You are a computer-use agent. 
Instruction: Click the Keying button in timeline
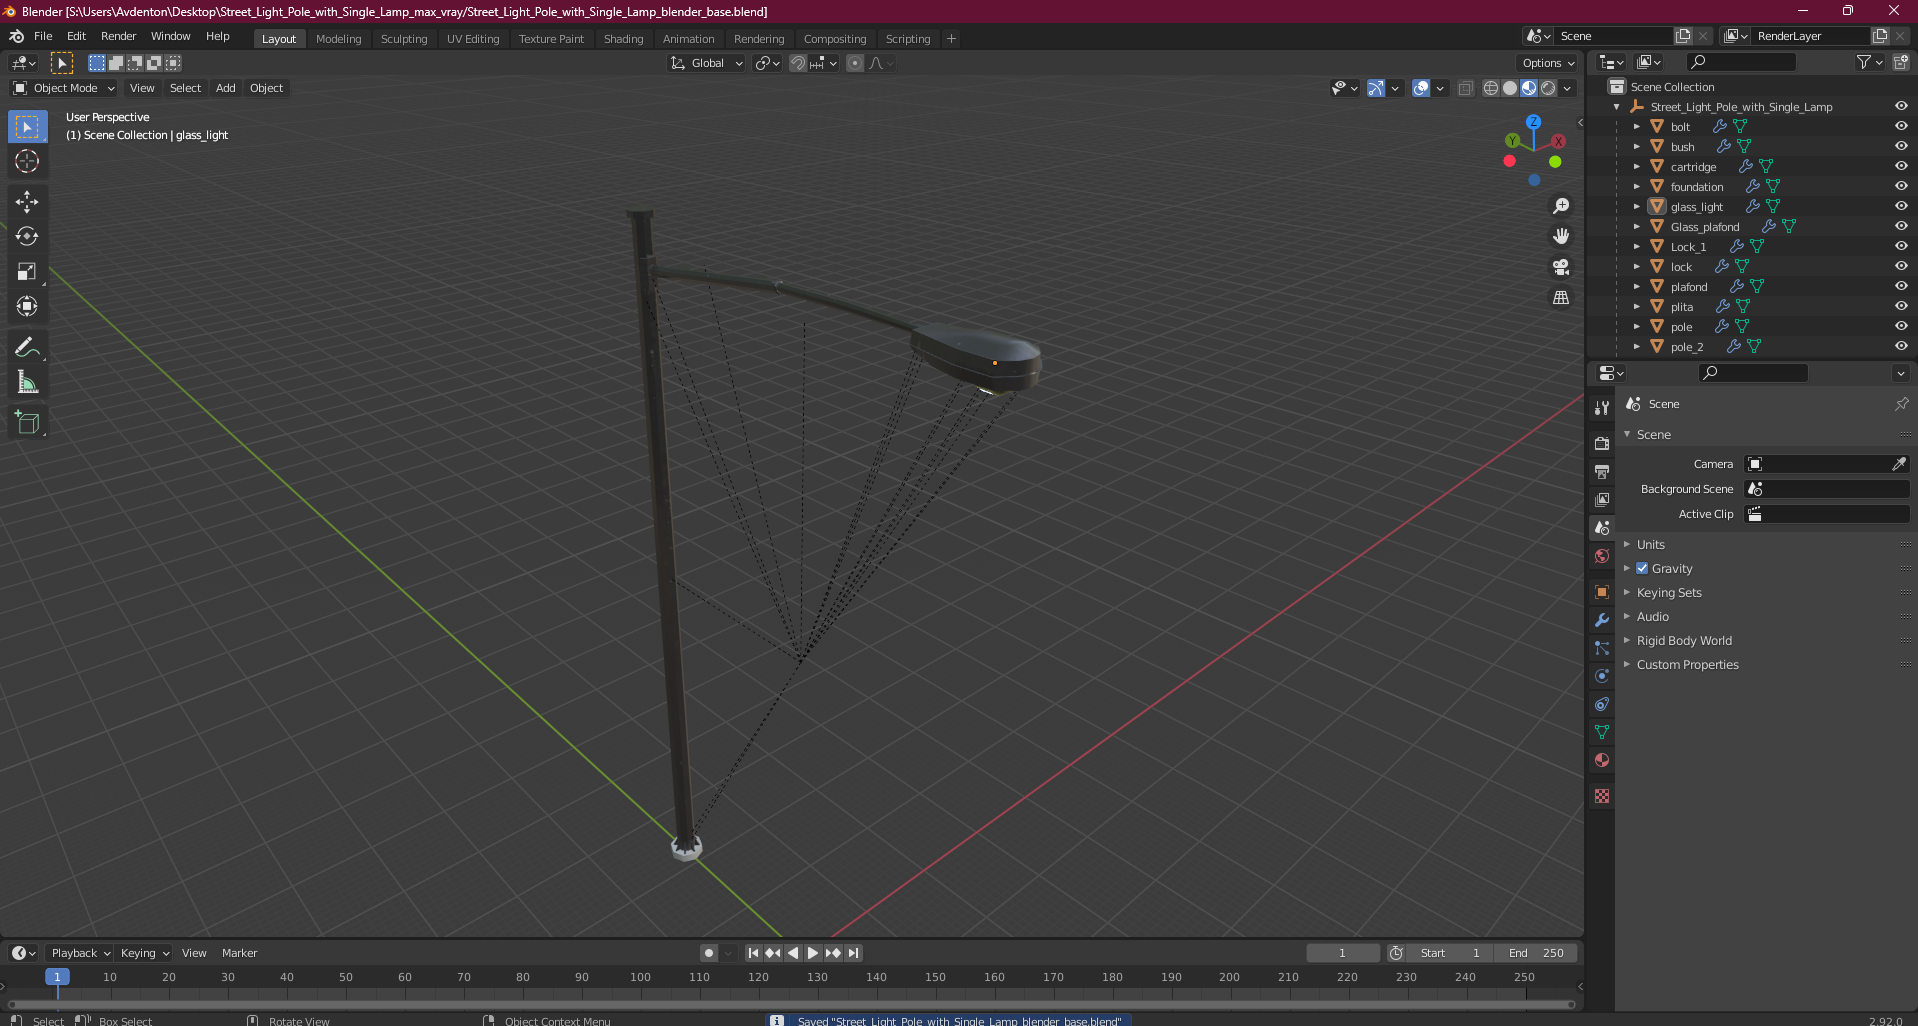(144, 953)
